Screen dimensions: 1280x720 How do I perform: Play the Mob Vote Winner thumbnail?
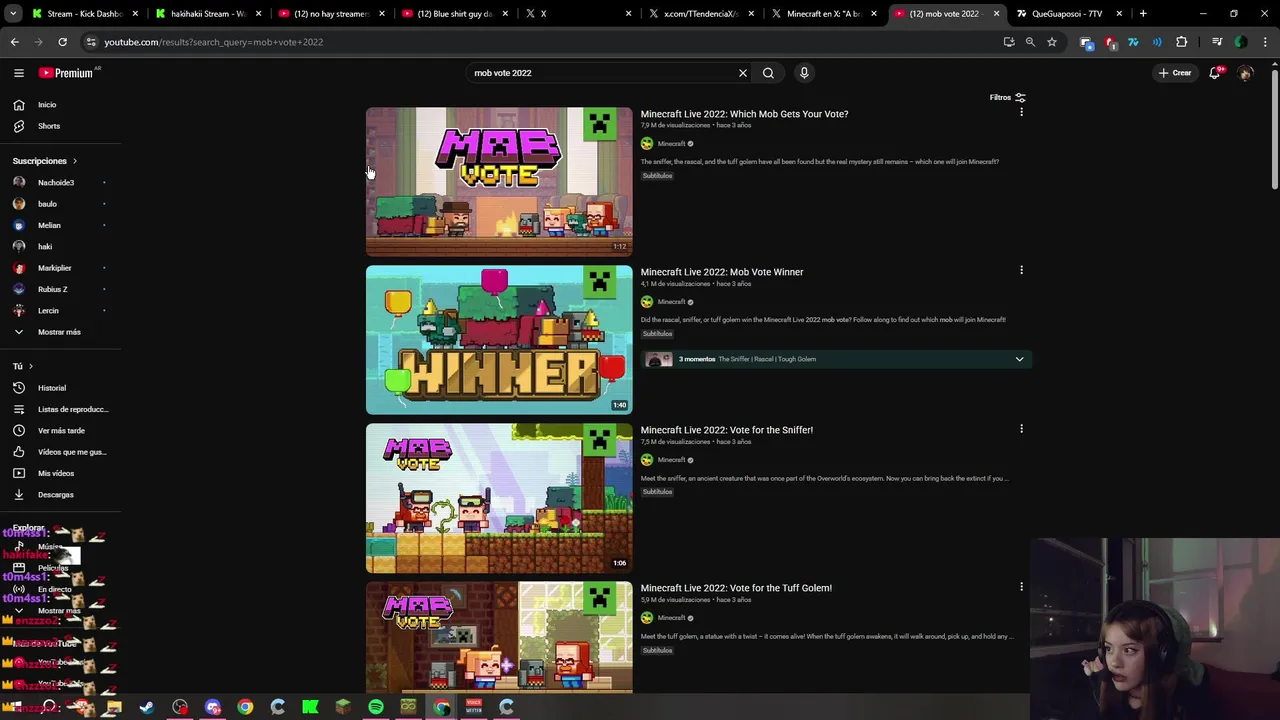pos(499,340)
